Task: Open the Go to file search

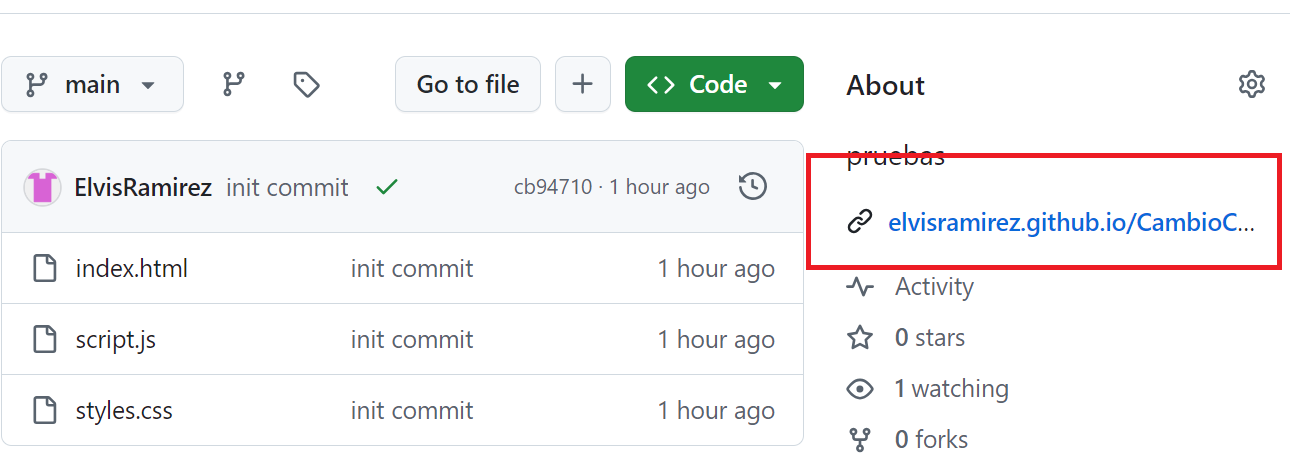Action: (468, 85)
